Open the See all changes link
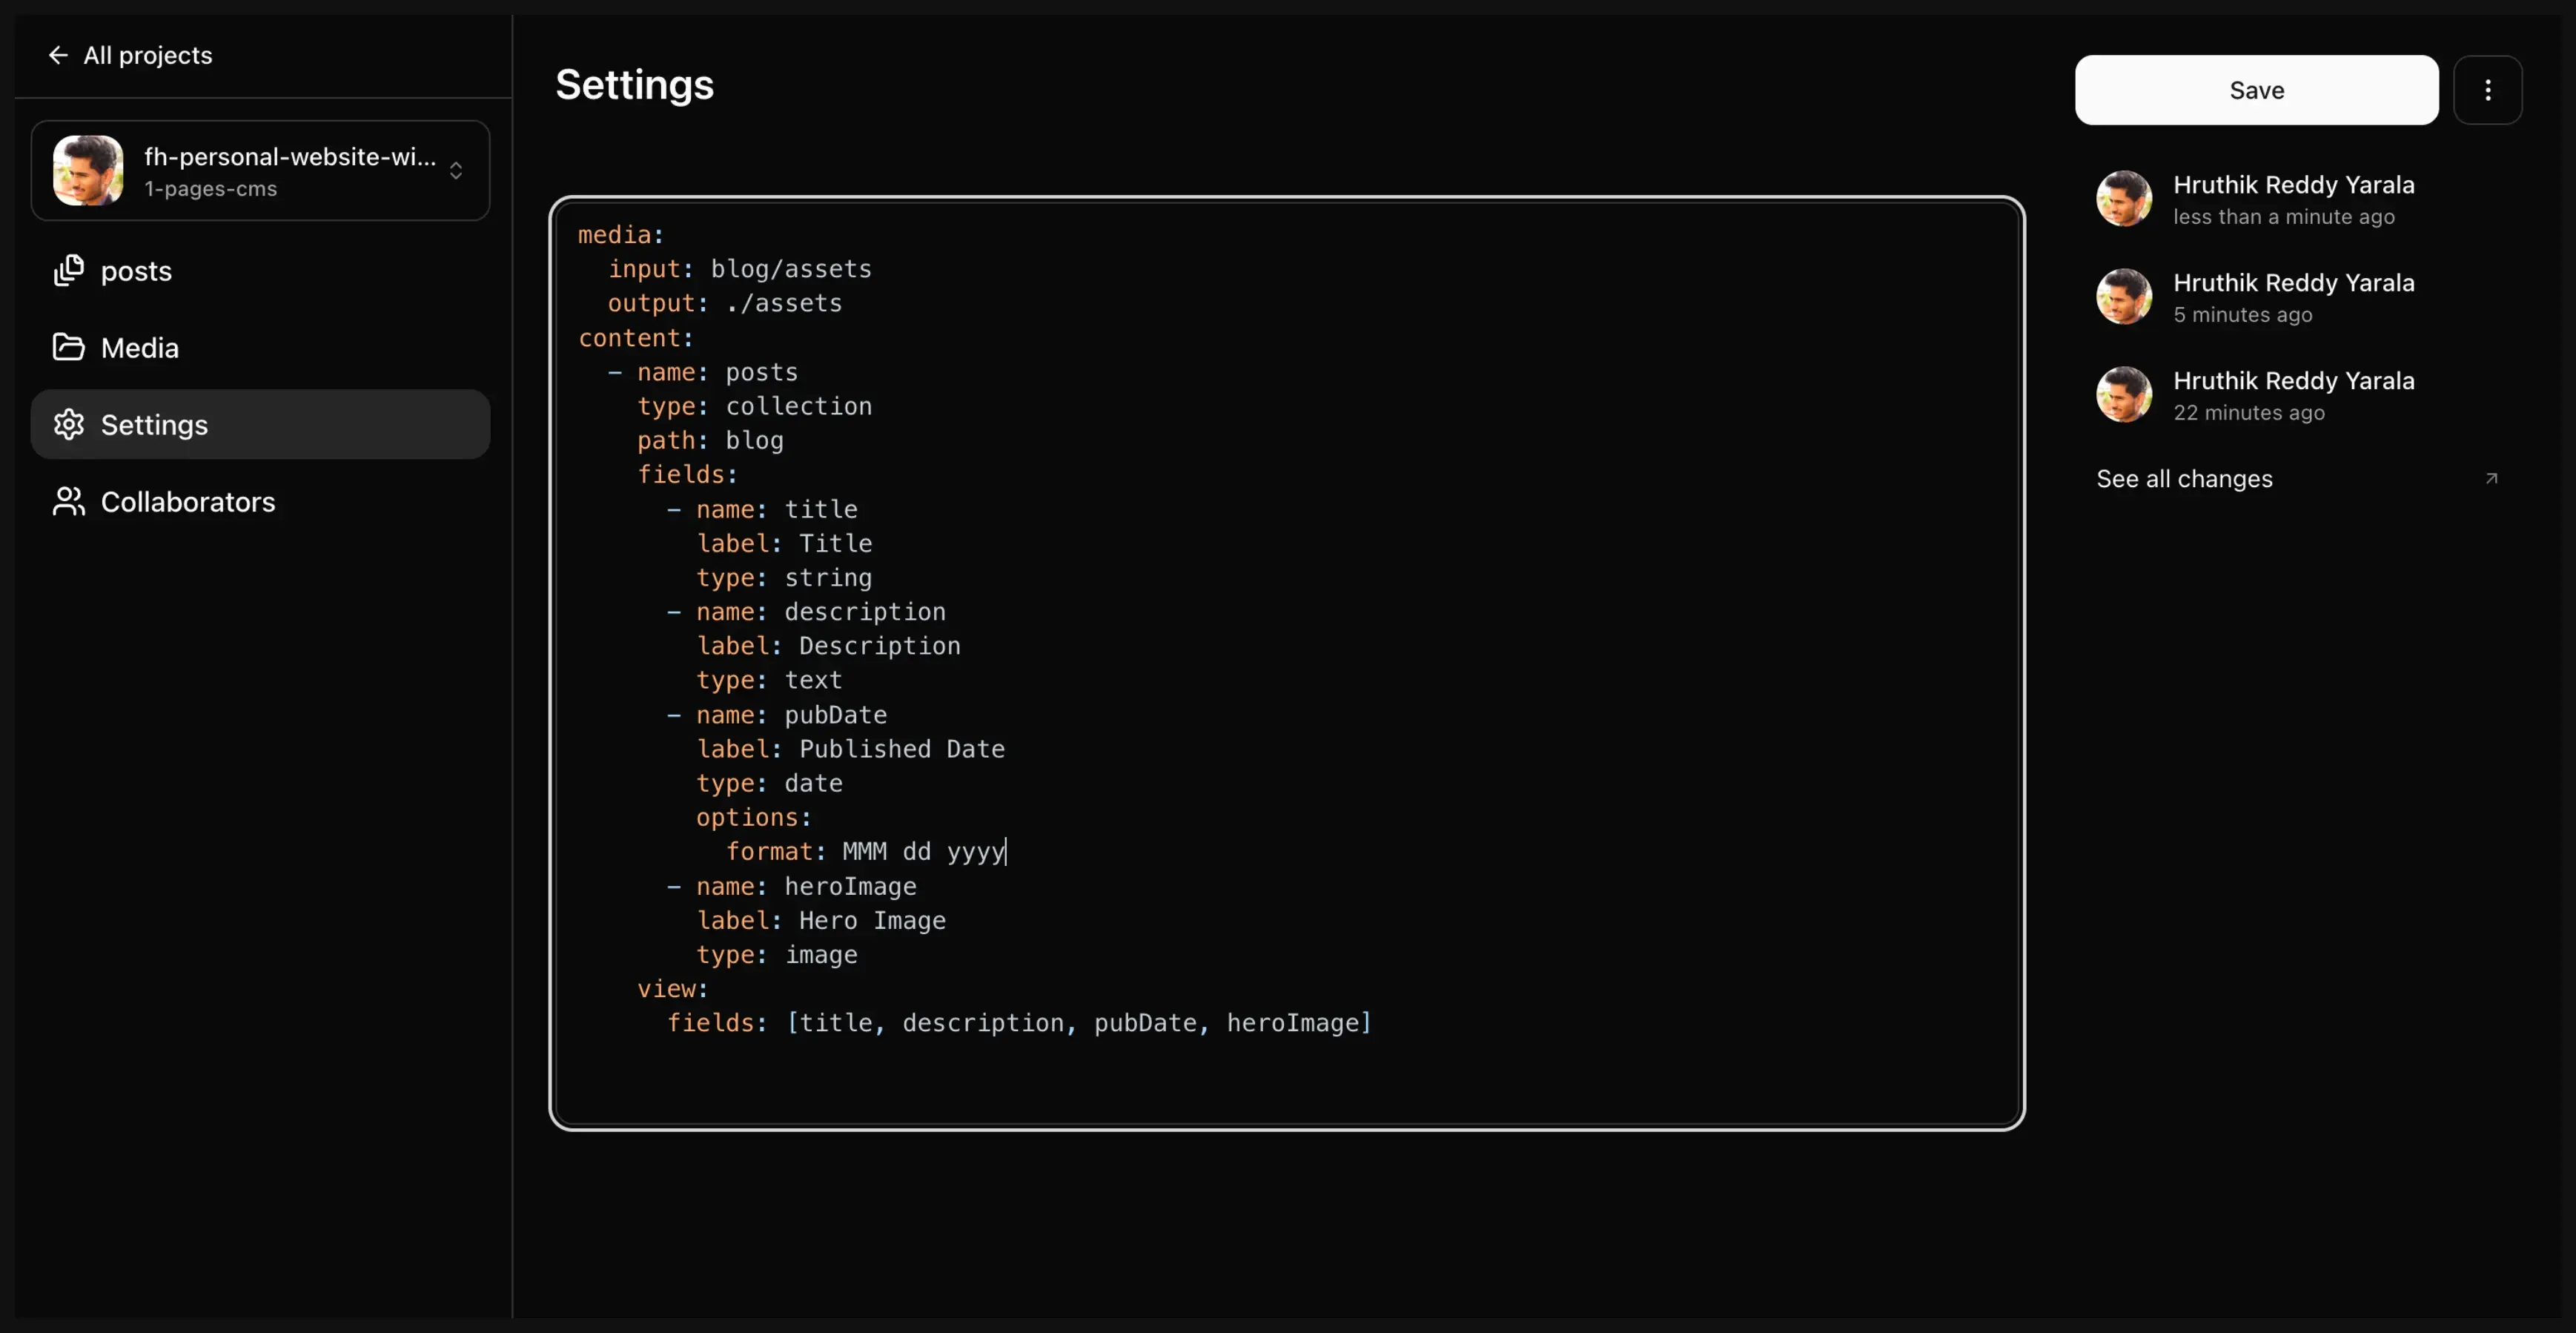 click(2184, 479)
